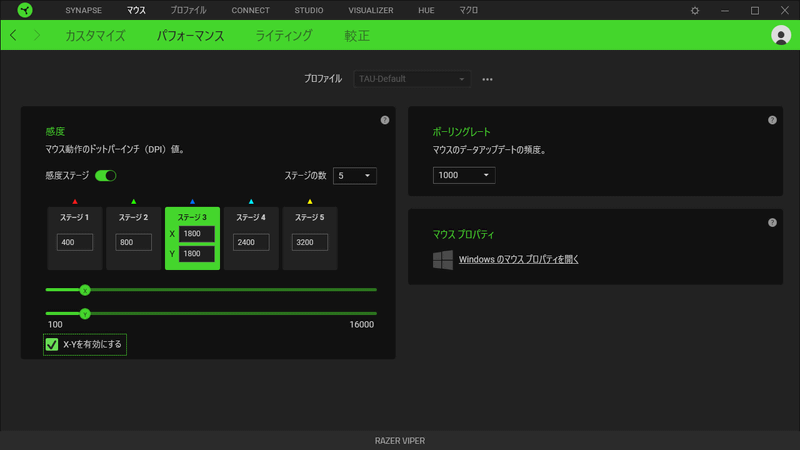
Task: Click the stage 3 X DPI field
Action: (x=197, y=234)
